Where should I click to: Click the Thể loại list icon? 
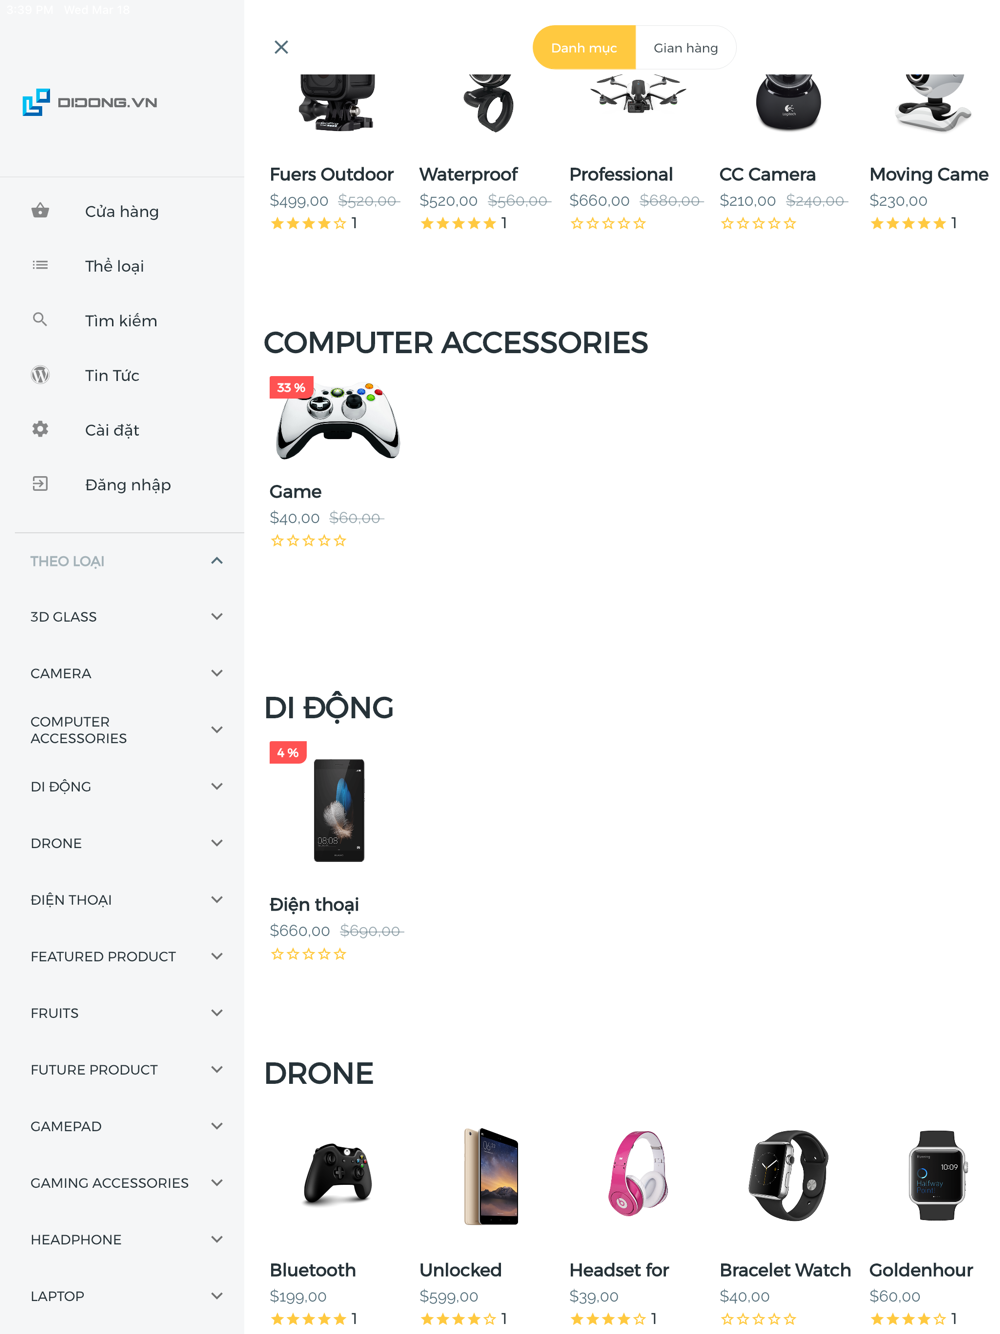click(40, 265)
